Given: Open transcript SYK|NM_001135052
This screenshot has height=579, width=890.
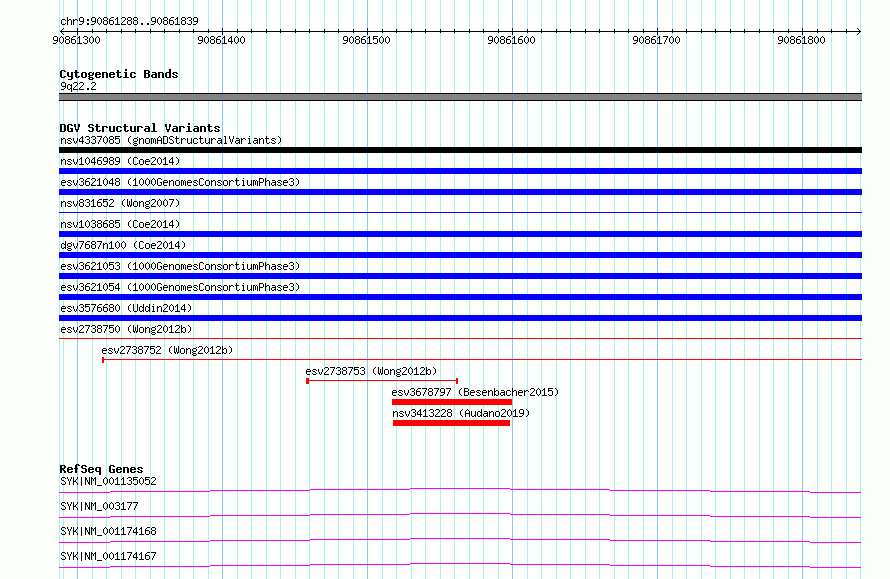Looking at the screenshot, I should coord(108,481).
